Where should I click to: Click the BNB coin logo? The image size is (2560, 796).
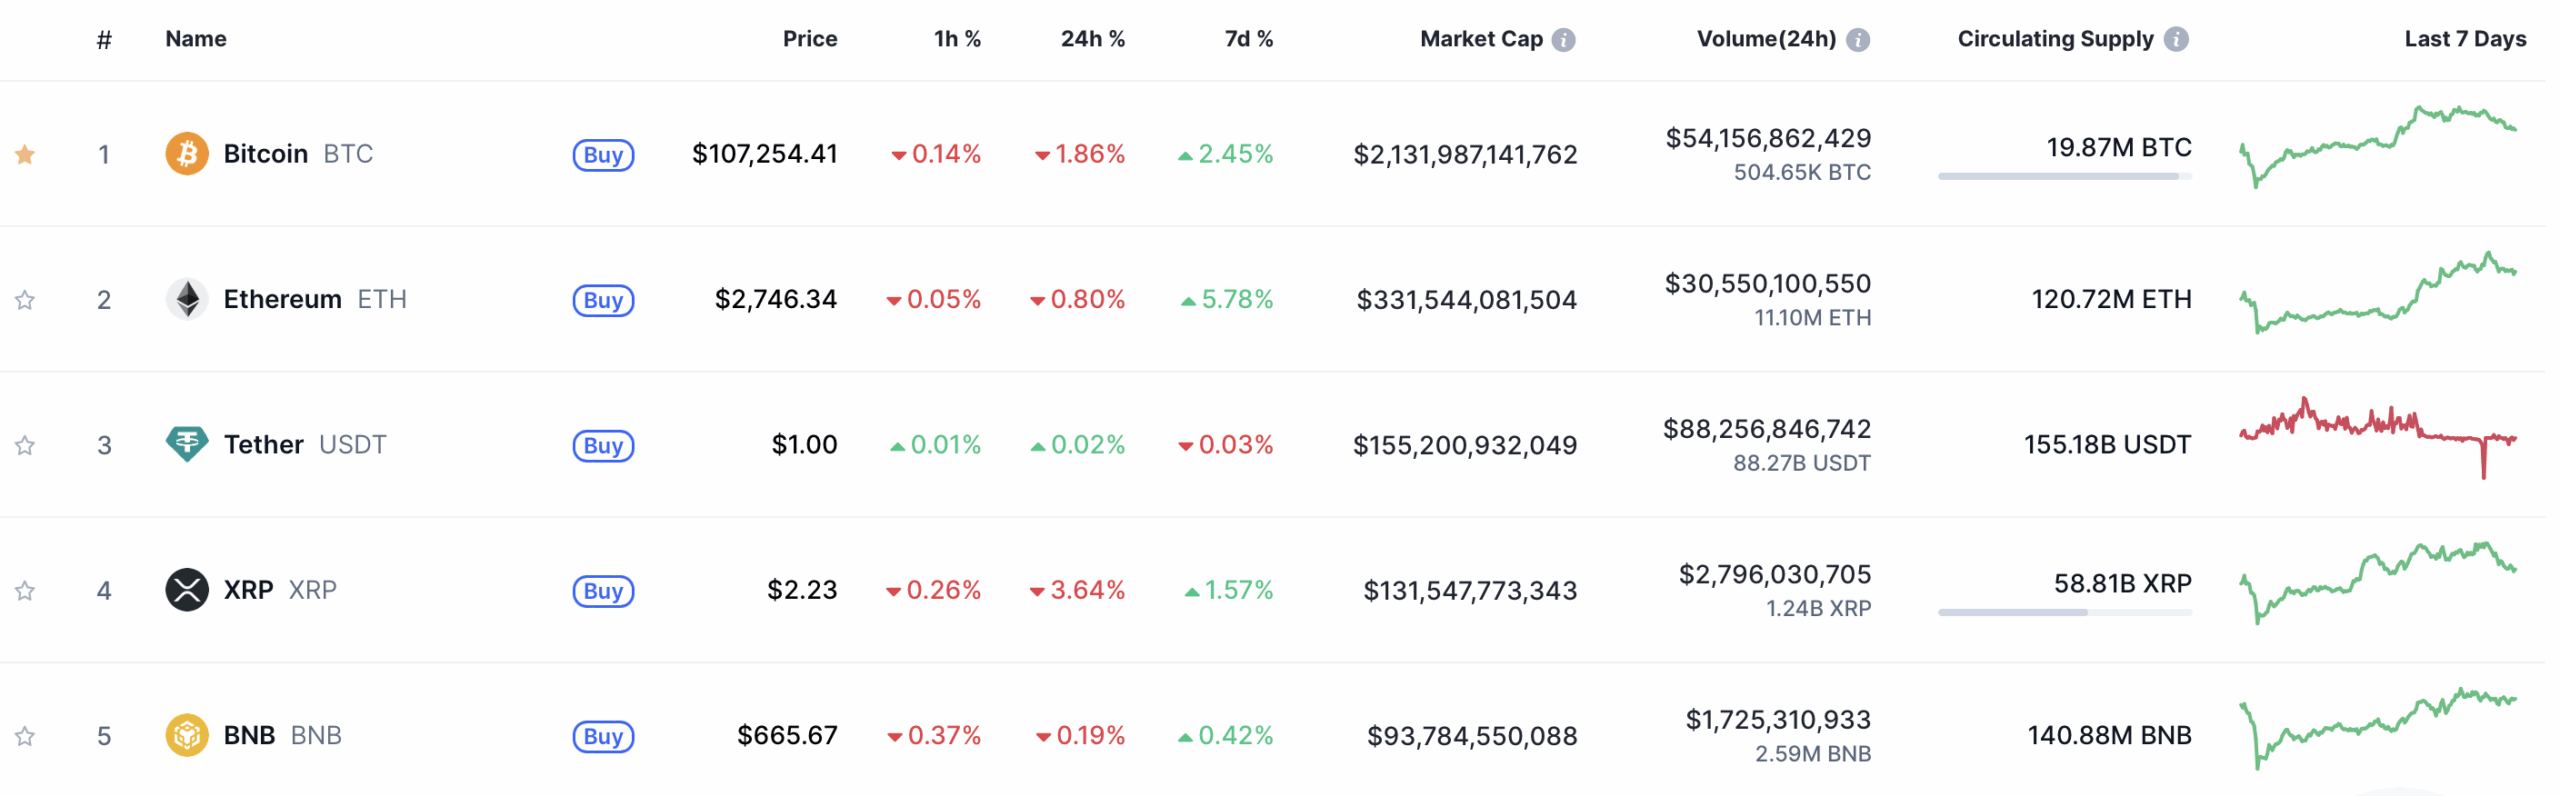(x=189, y=735)
